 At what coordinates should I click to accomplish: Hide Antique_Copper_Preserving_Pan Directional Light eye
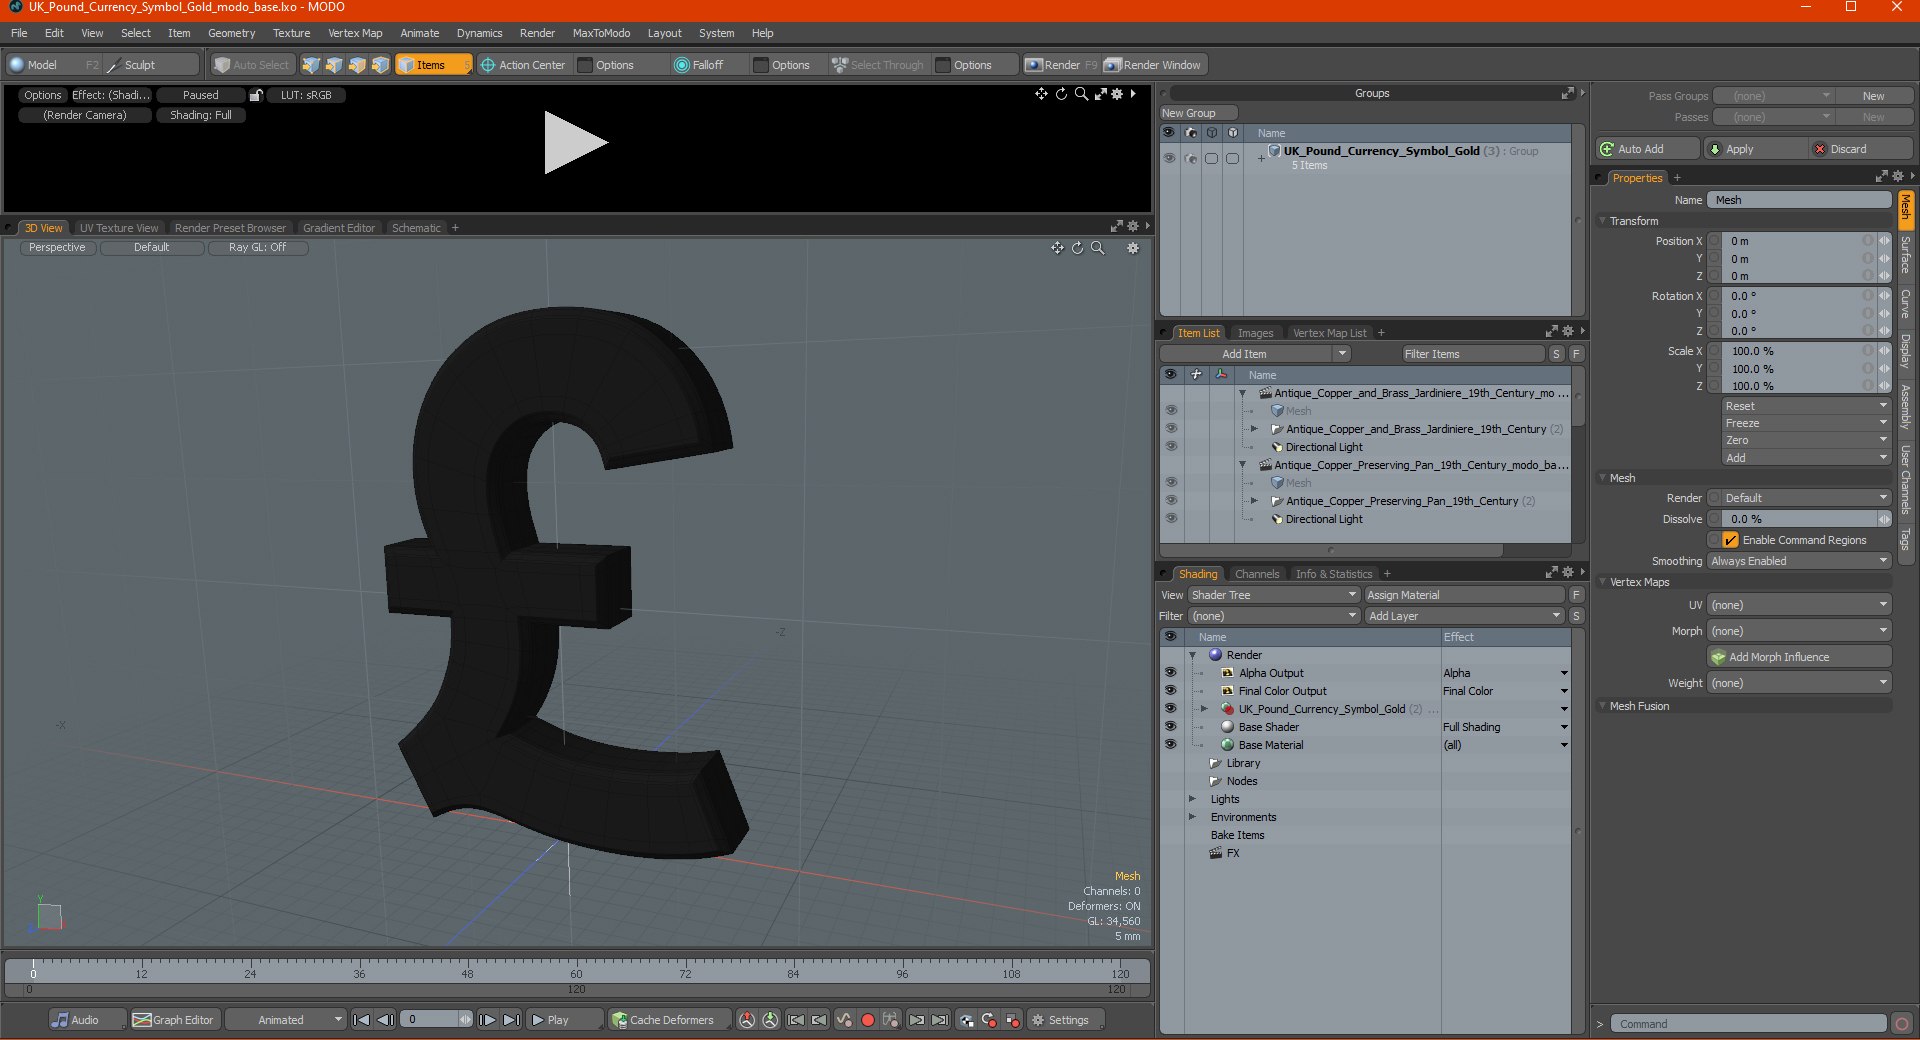click(x=1171, y=519)
